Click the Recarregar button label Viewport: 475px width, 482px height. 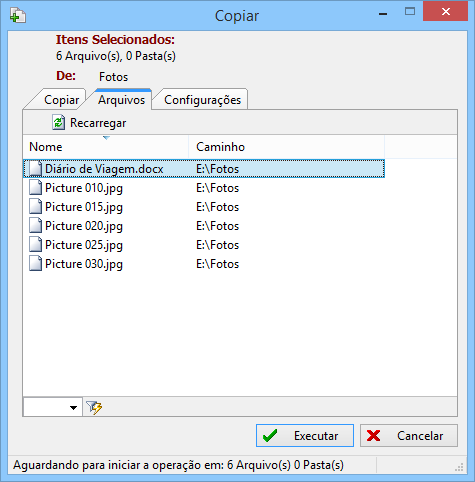click(x=98, y=123)
